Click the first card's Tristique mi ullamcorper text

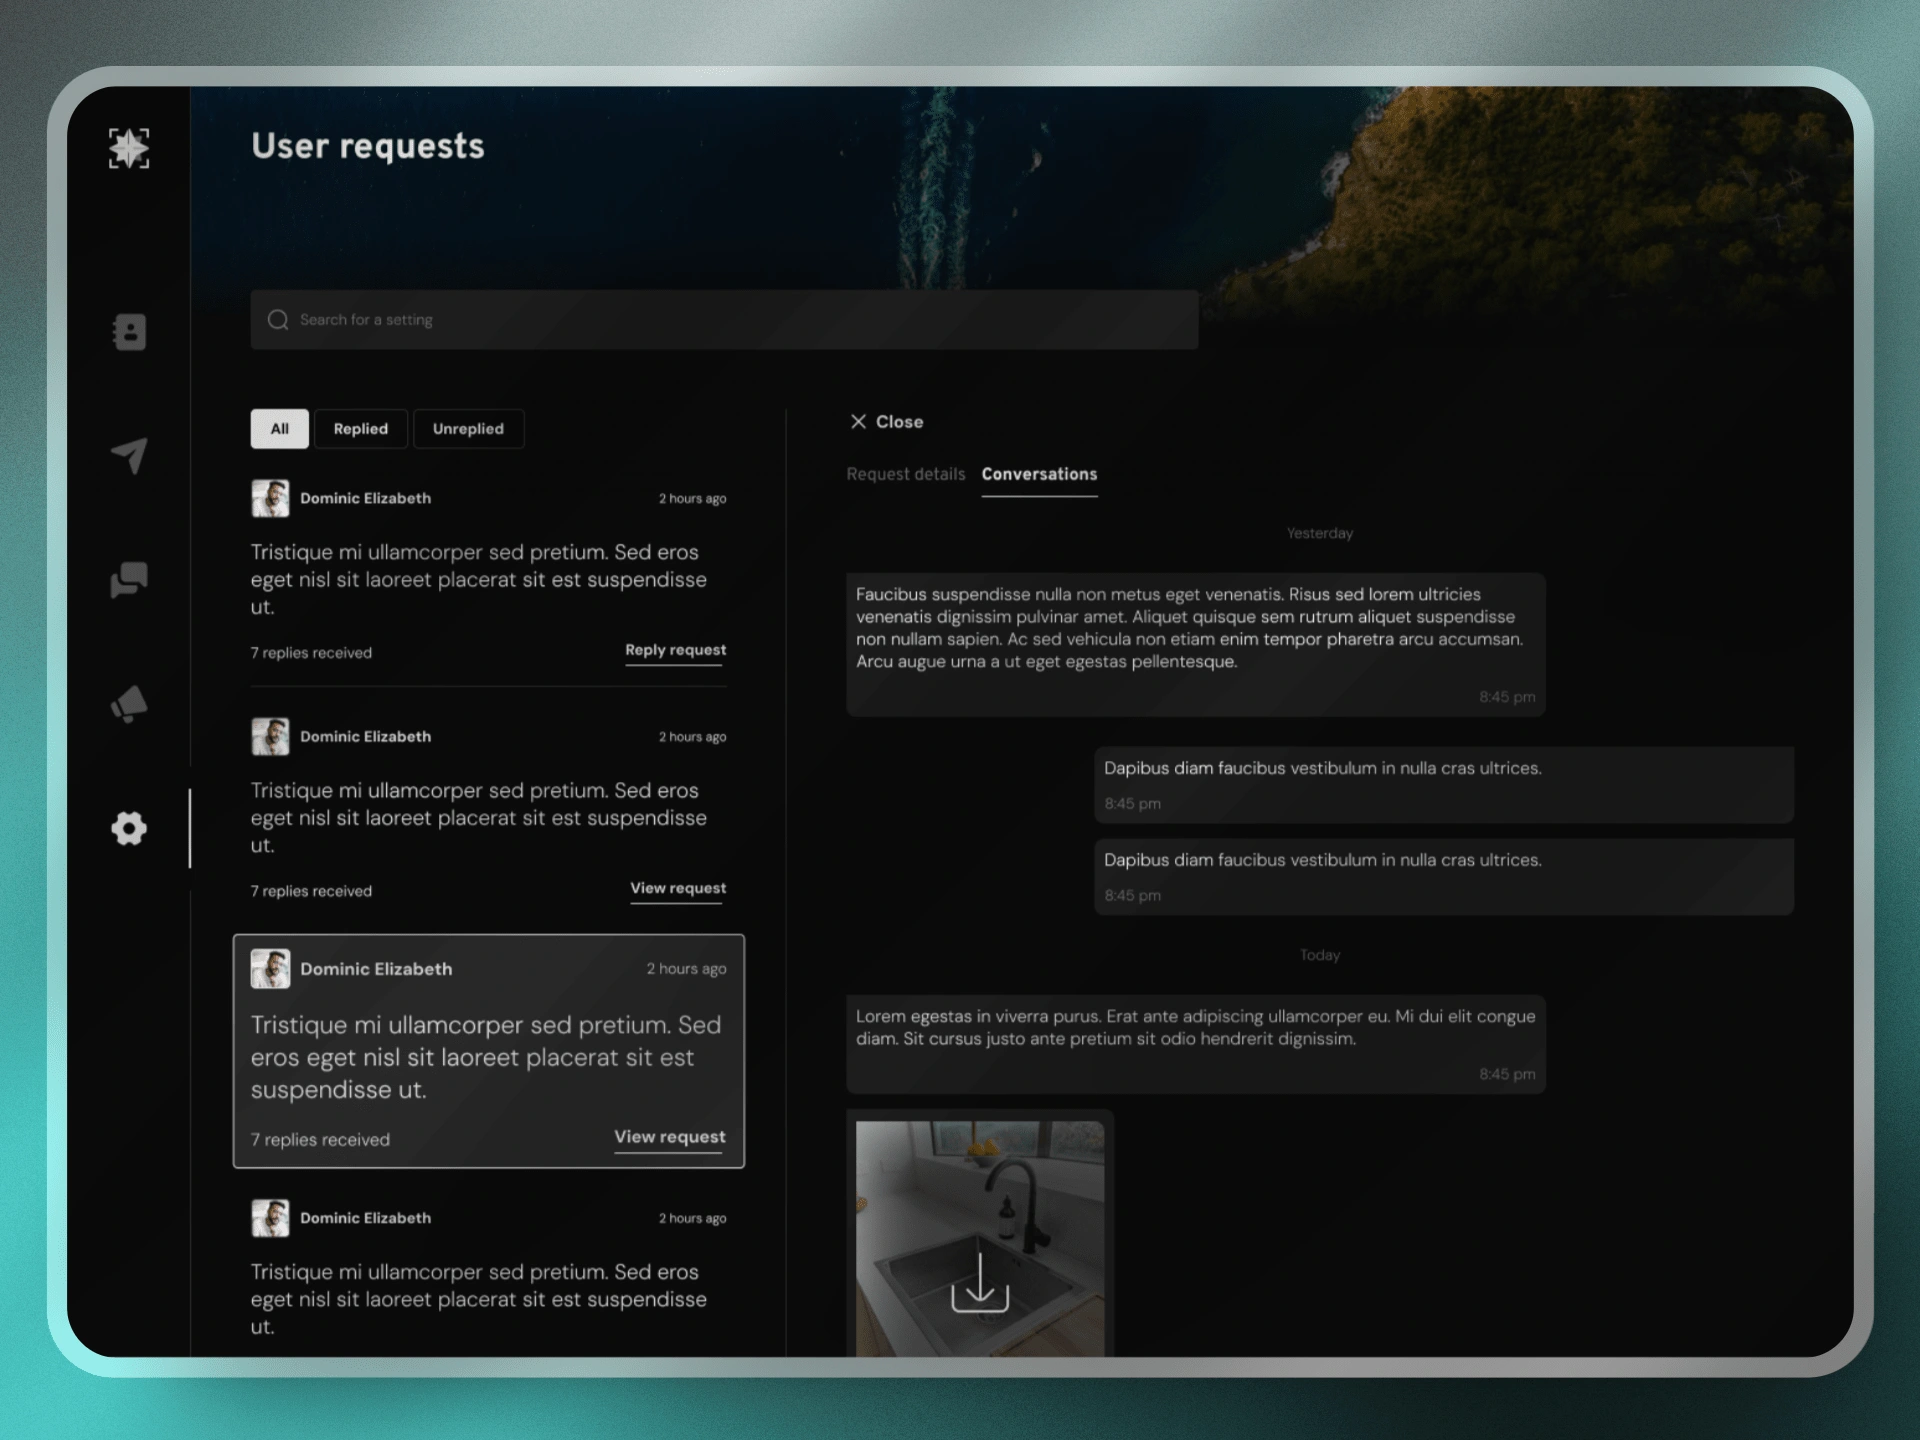479,580
